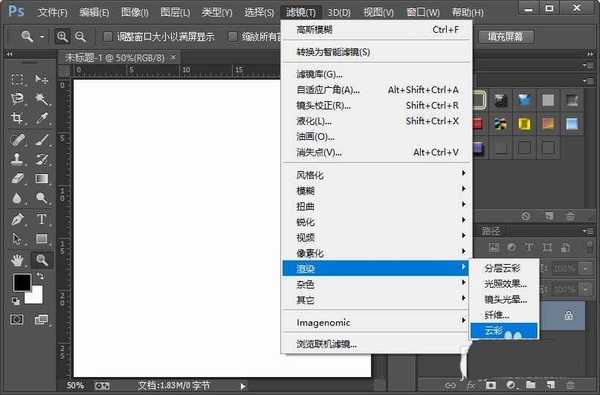600x395 pixels.
Task: Reset default foreground and background colors
Action: [x=16, y=301]
